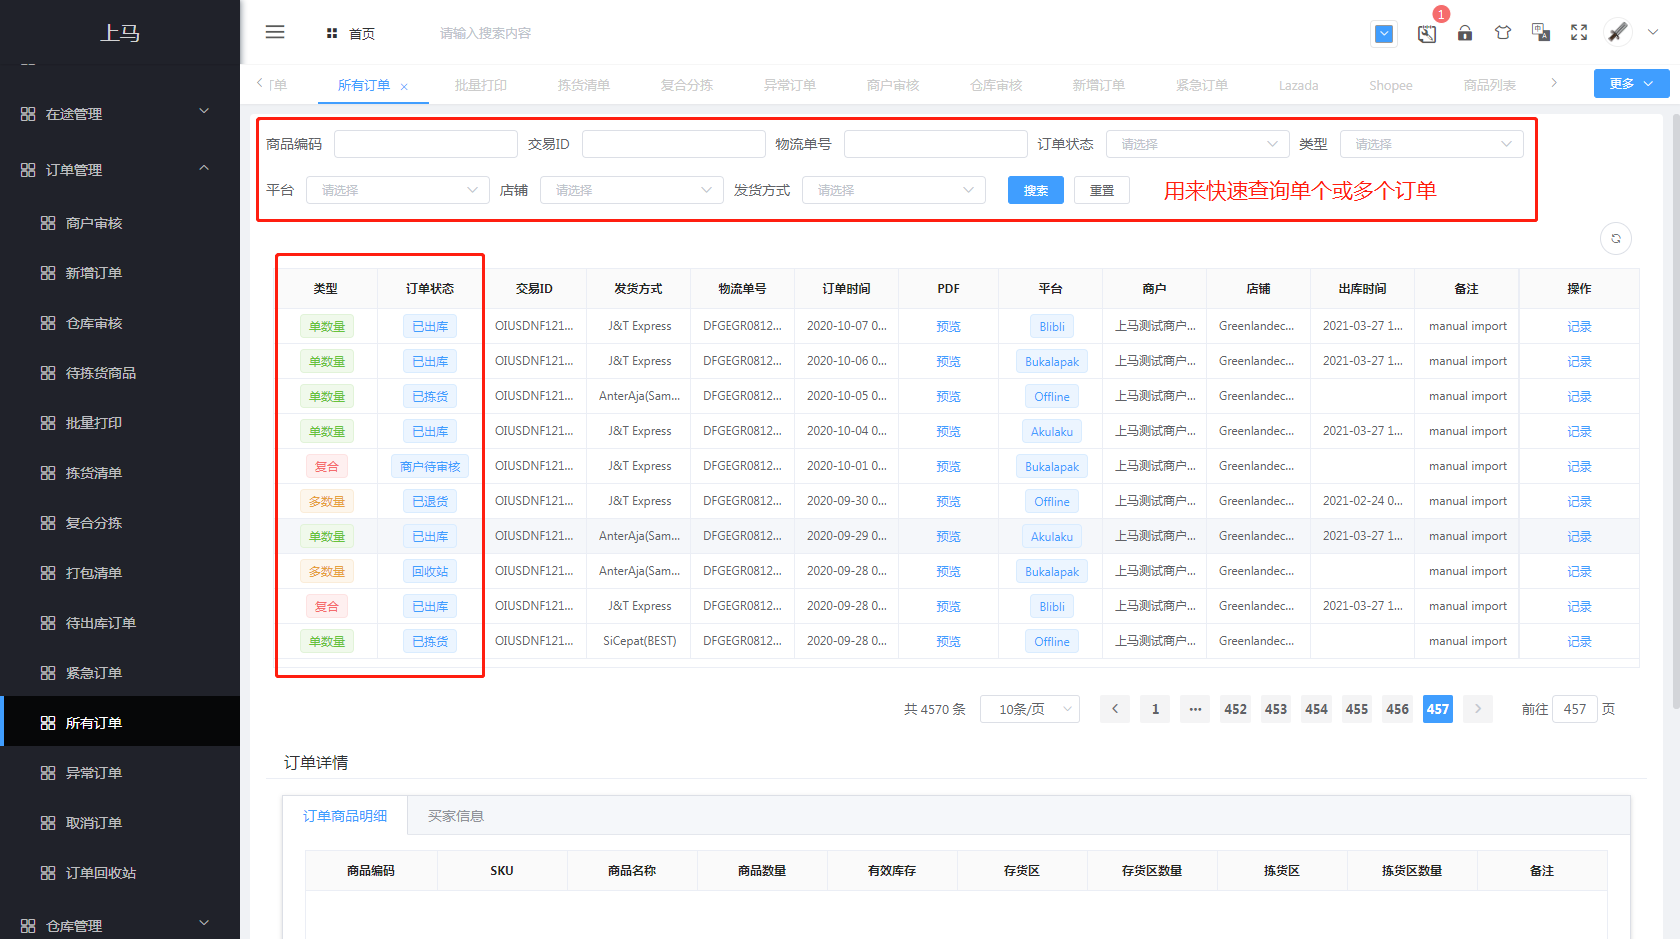Open the 发货方式 dropdown

[x=894, y=190]
